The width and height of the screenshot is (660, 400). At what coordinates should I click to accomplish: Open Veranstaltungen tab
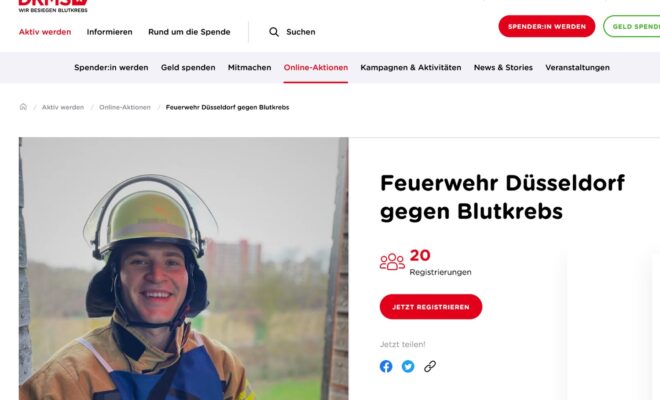point(578,67)
